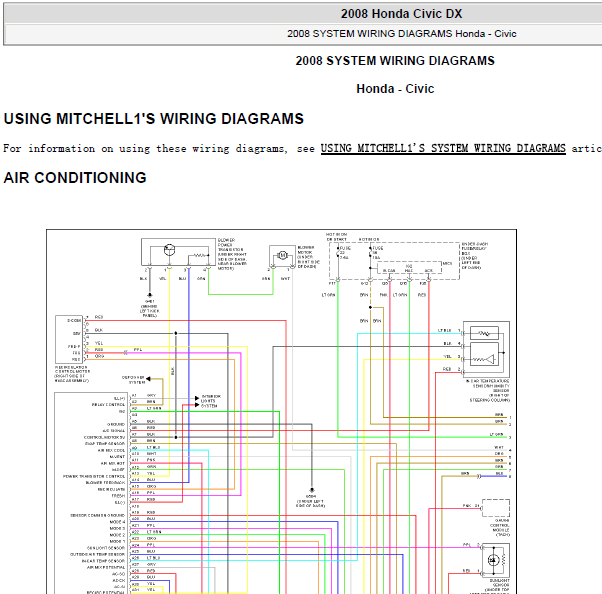The image size is (602, 594).
Task: Click the G401 ground symbol under the transistor
Action: (150, 295)
